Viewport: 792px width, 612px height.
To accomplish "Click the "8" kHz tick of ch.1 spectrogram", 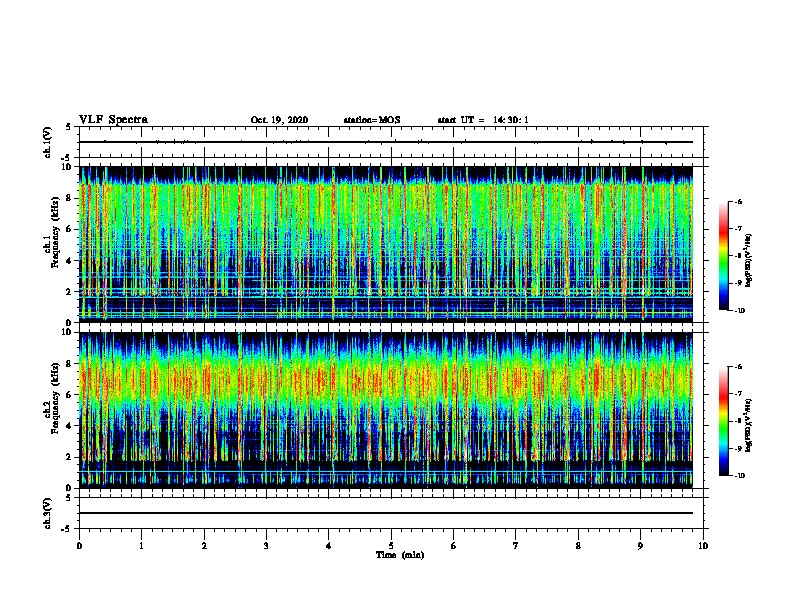I will 69,198.
